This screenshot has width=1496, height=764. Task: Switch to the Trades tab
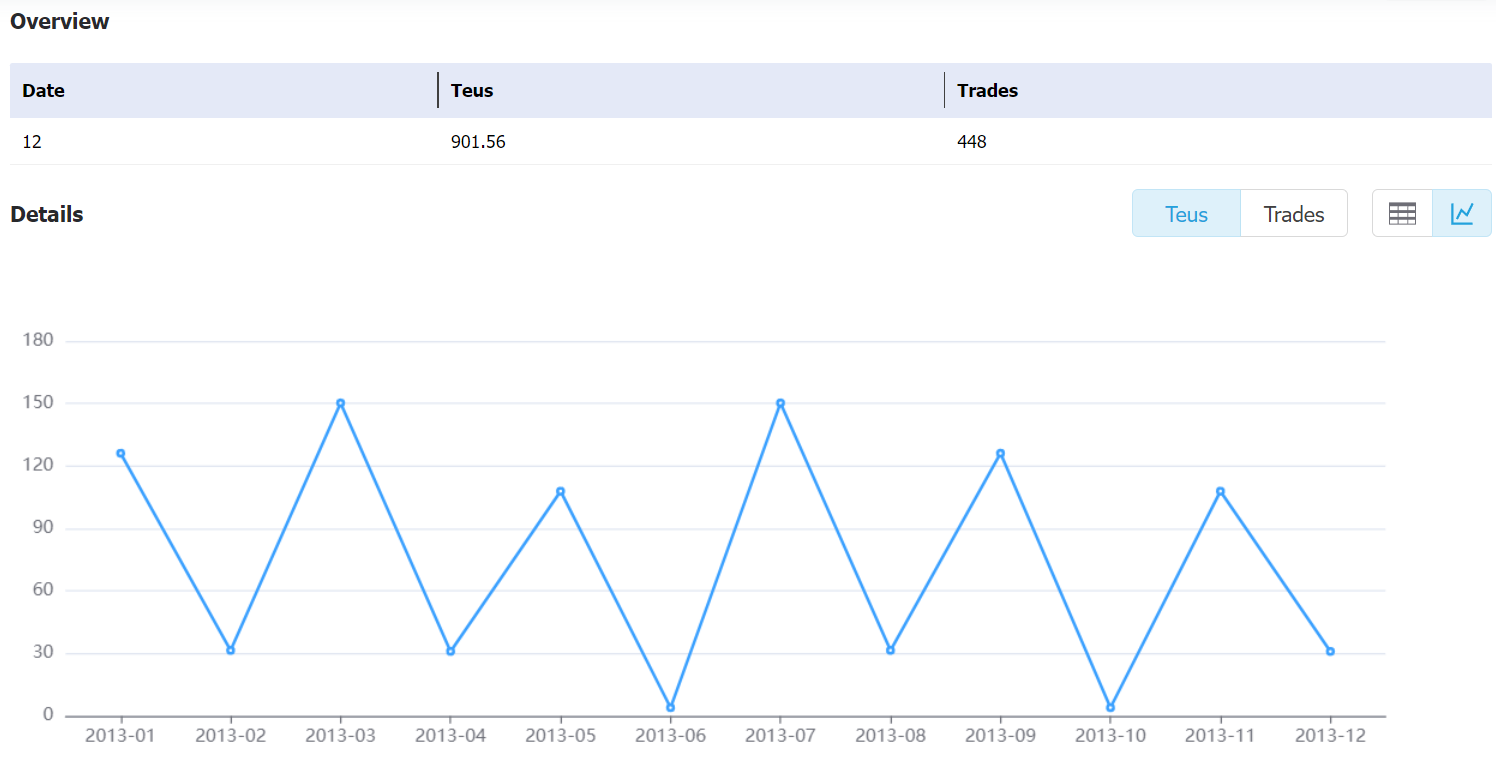1294,214
